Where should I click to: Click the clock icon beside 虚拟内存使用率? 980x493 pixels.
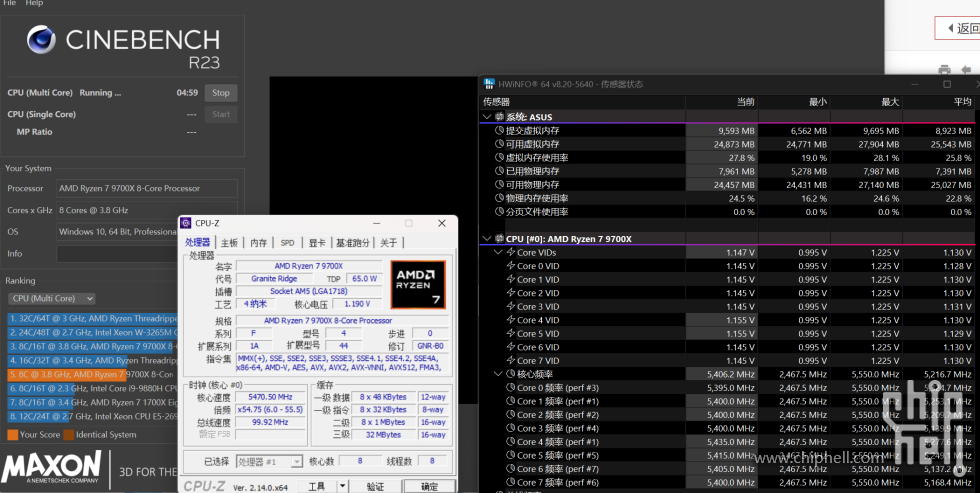pos(499,157)
